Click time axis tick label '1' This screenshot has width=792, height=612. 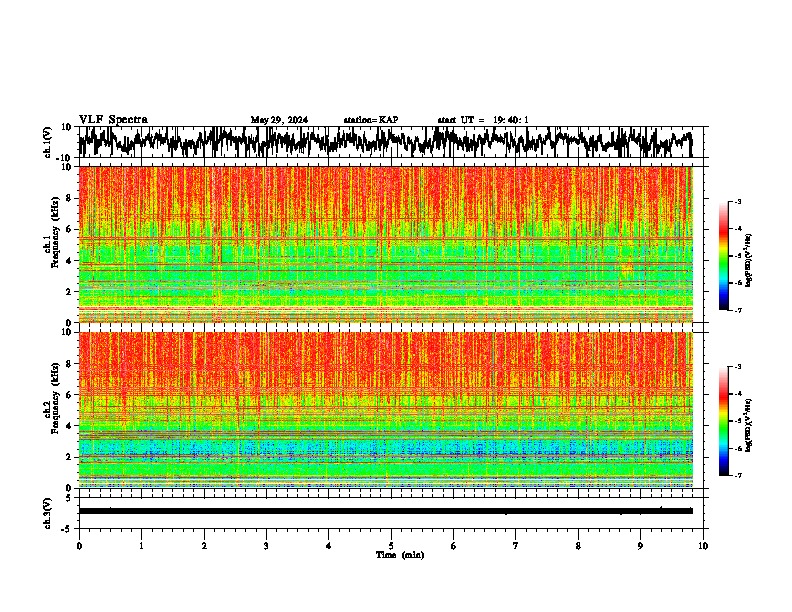[x=141, y=546]
